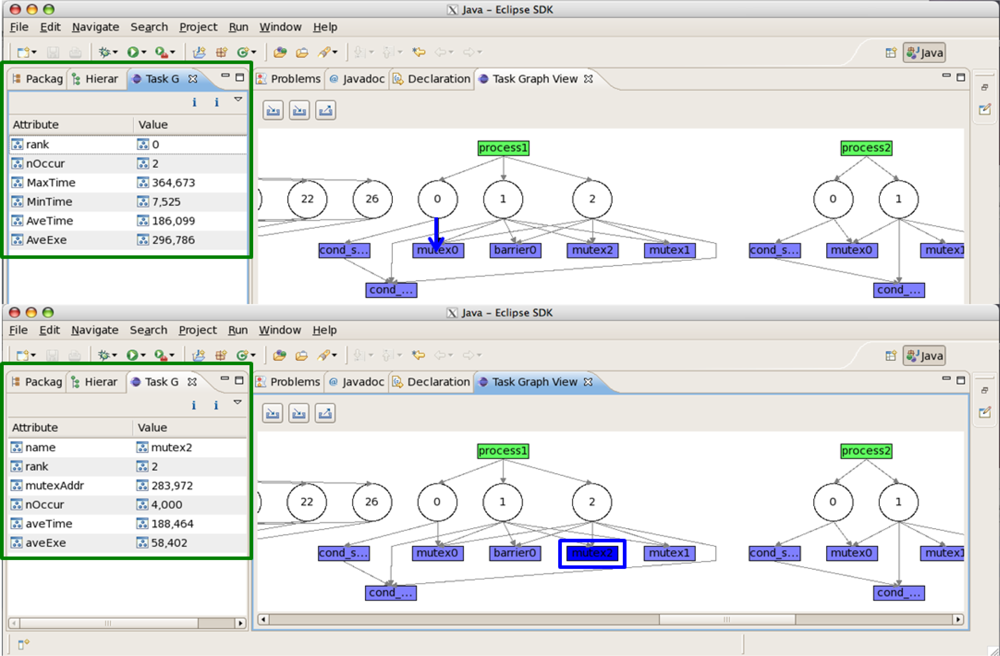Click the Search flashlight icon in the upper toolbar

pyautogui.click(x=326, y=52)
